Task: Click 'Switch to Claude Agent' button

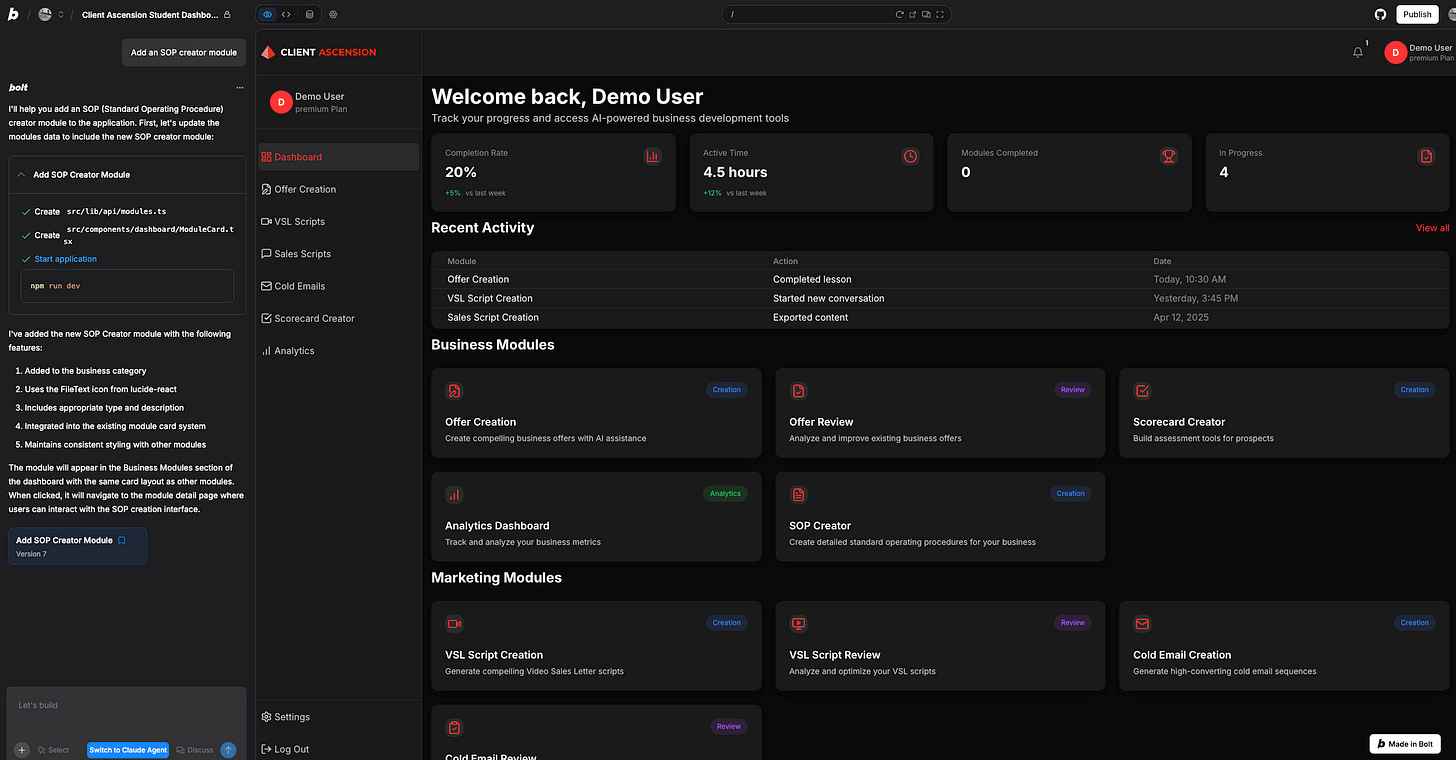Action: [128, 750]
